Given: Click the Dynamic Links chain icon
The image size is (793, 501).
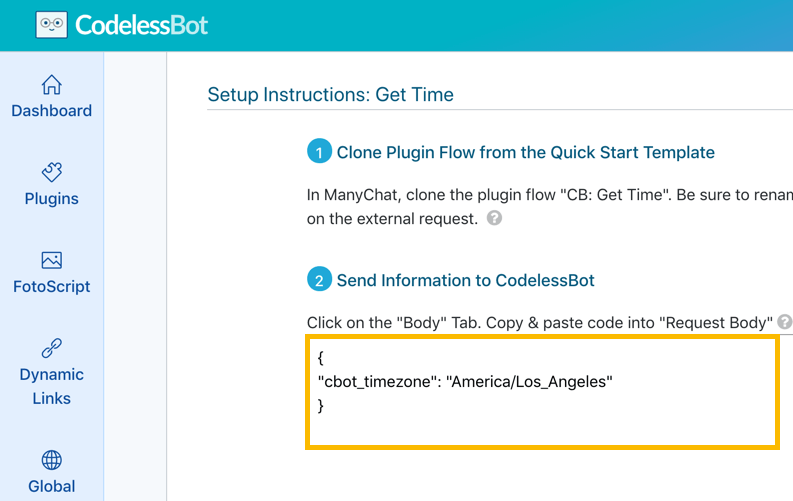Looking at the screenshot, I should pos(52,348).
